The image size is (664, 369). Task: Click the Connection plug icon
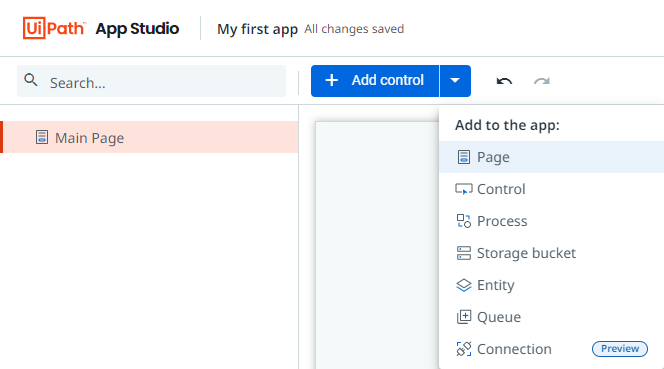[x=464, y=349]
